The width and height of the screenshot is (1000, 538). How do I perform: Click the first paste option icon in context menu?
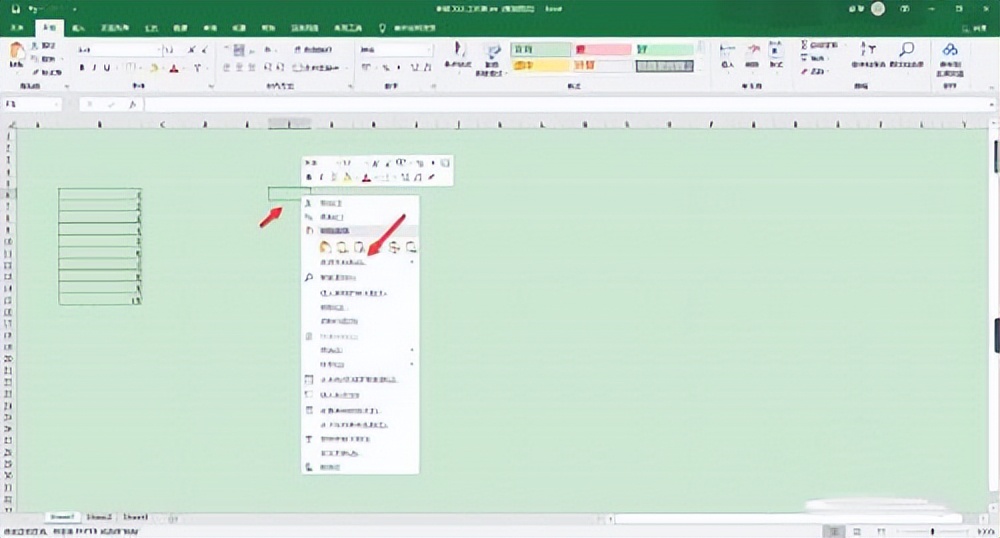tap(325, 247)
